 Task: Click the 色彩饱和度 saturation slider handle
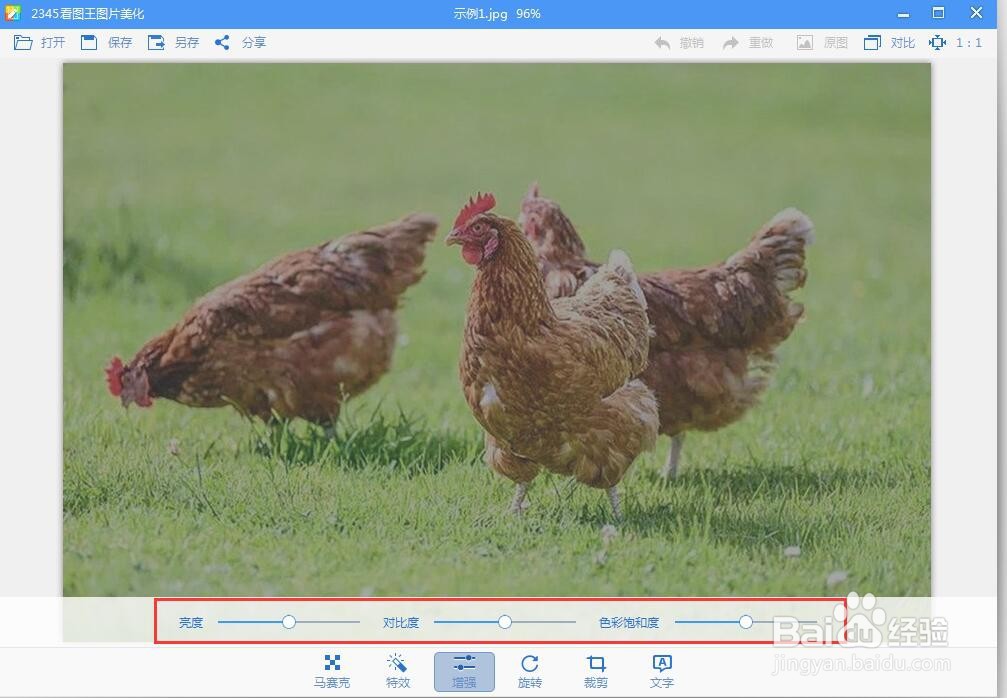pyautogui.click(x=746, y=622)
